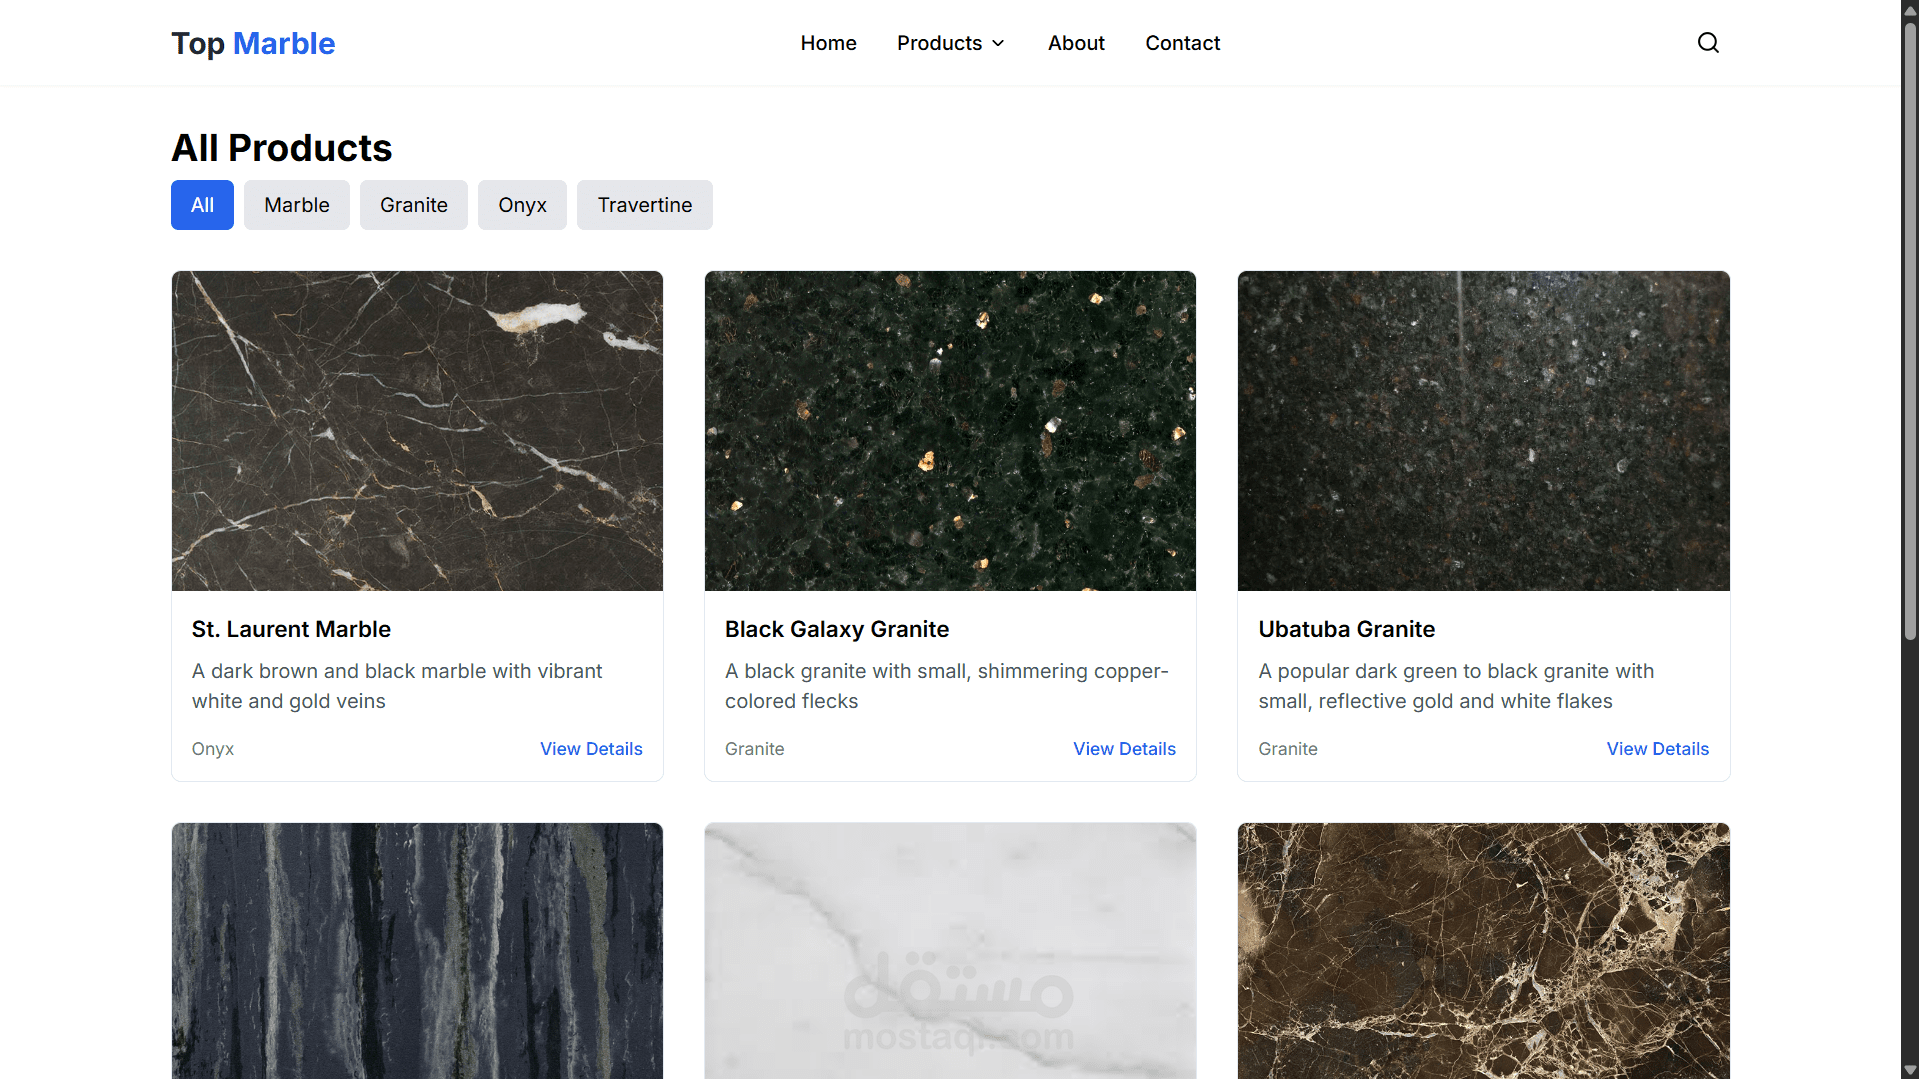Click the Granite label on Ubatuba card
Viewport: 1919px width, 1079px height.
[x=1288, y=749]
